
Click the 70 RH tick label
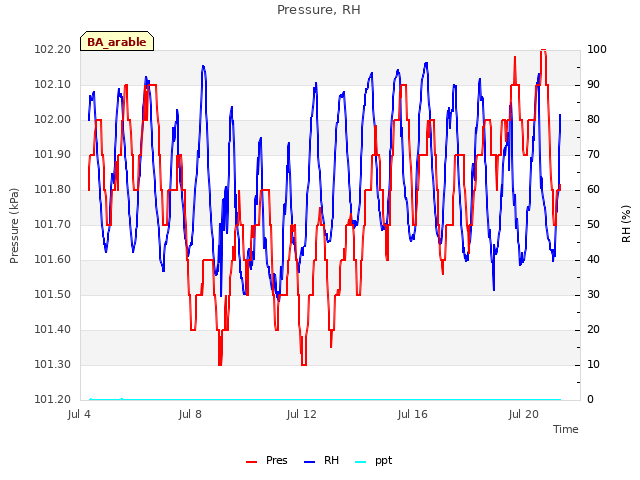[593, 155]
